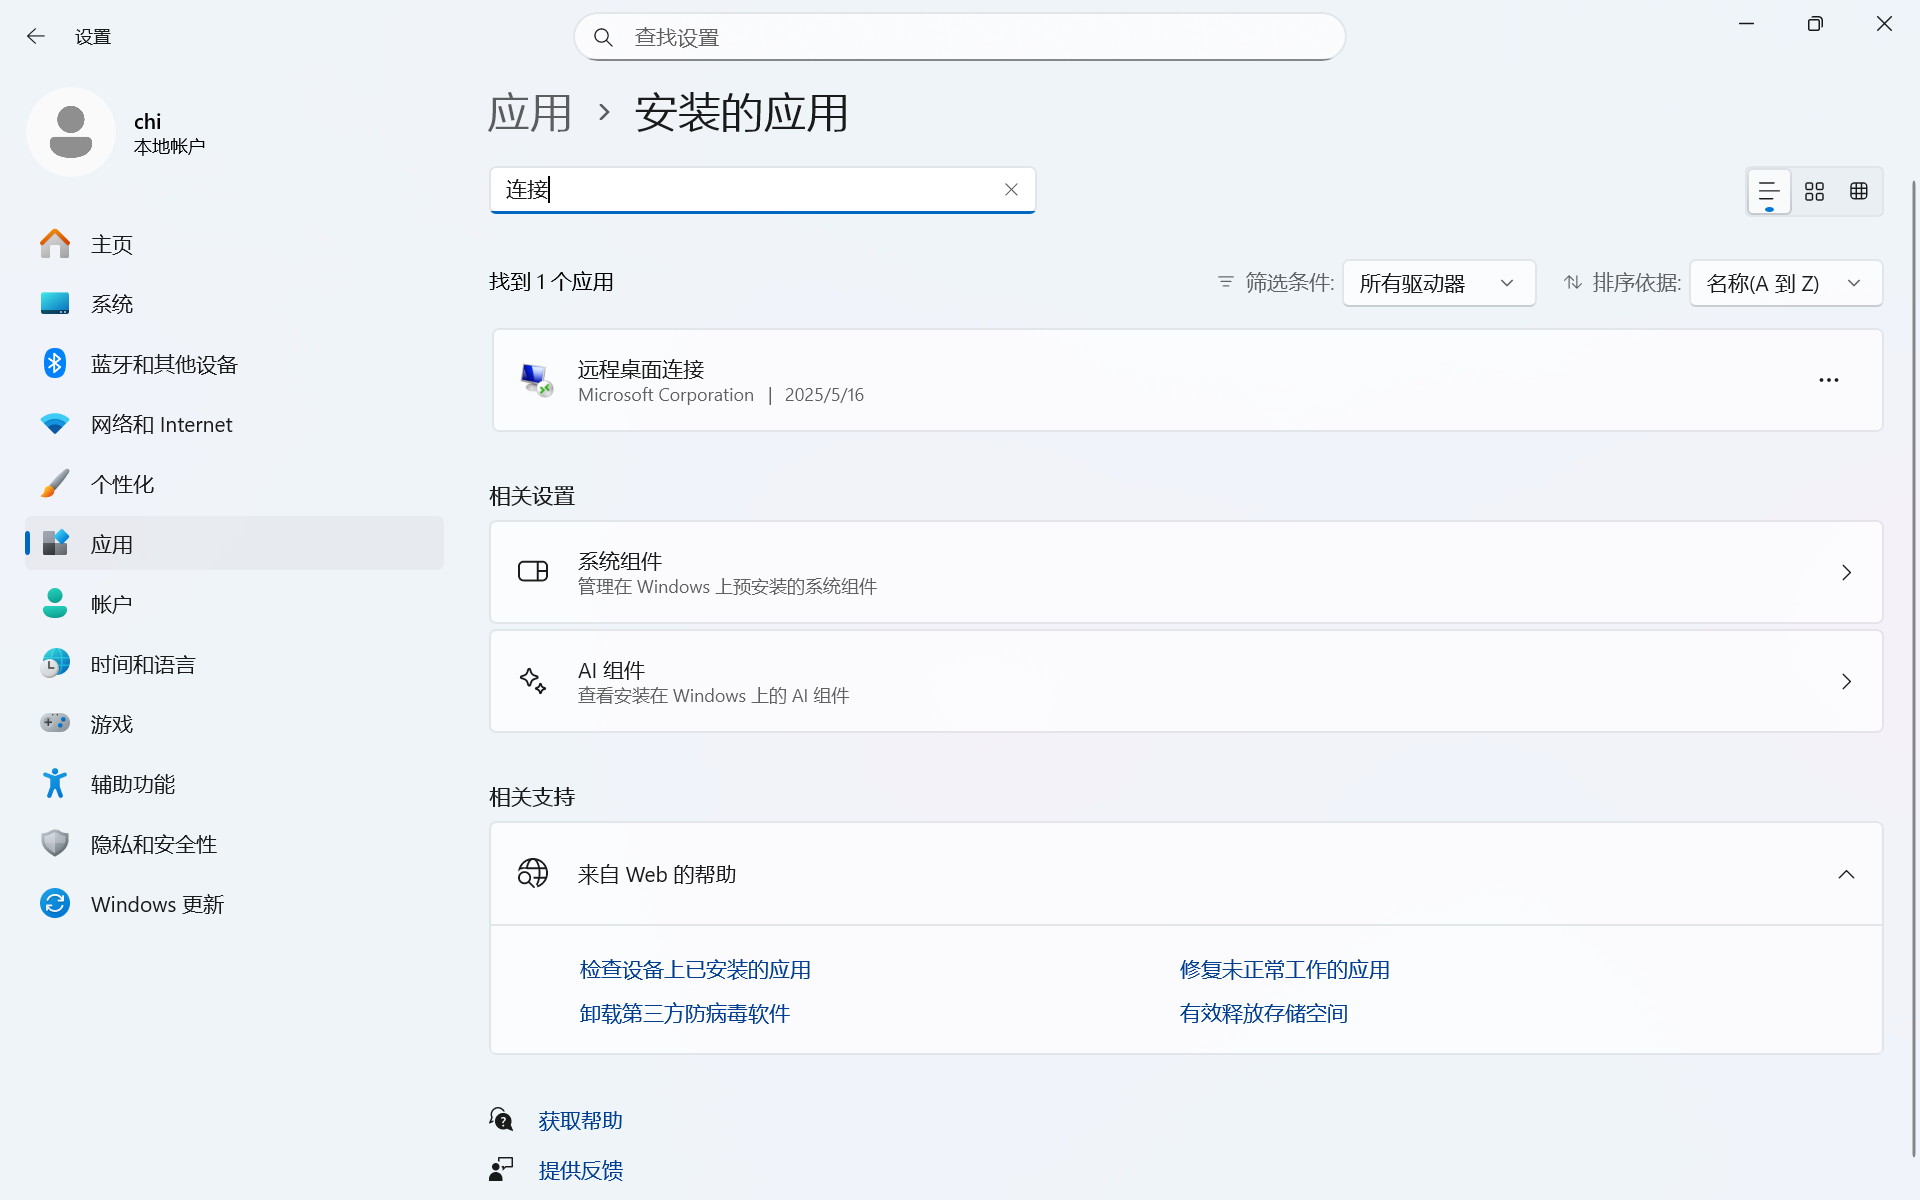Screen dimensions: 1920x1200
Task: Open 蓝牙和其他设备 settings
Action: (x=234, y=364)
